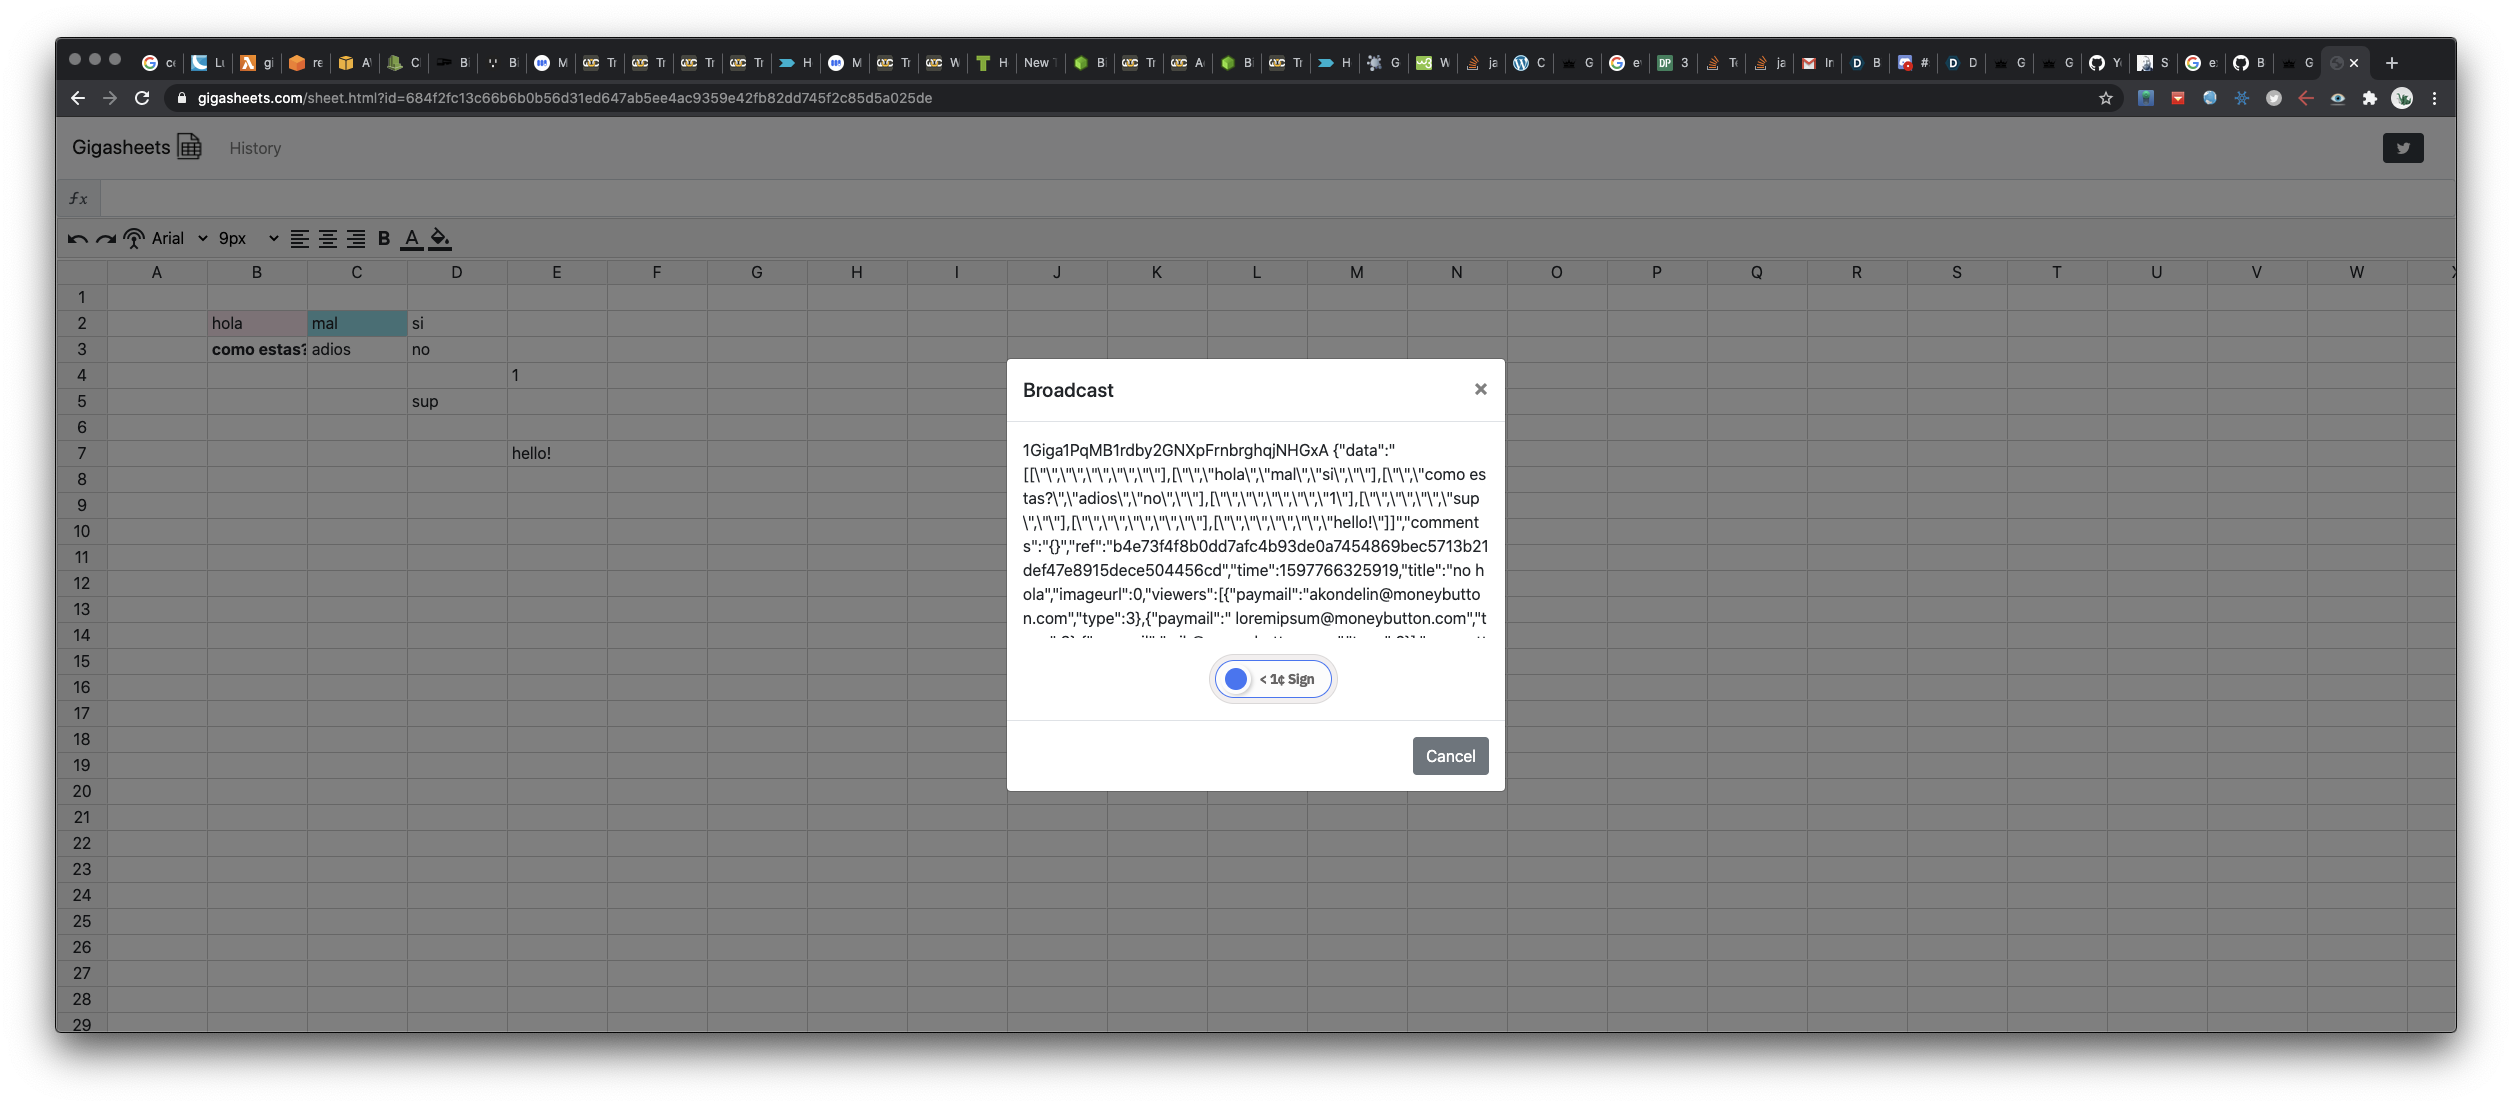Open a new browser tab

click(2391, 63)
